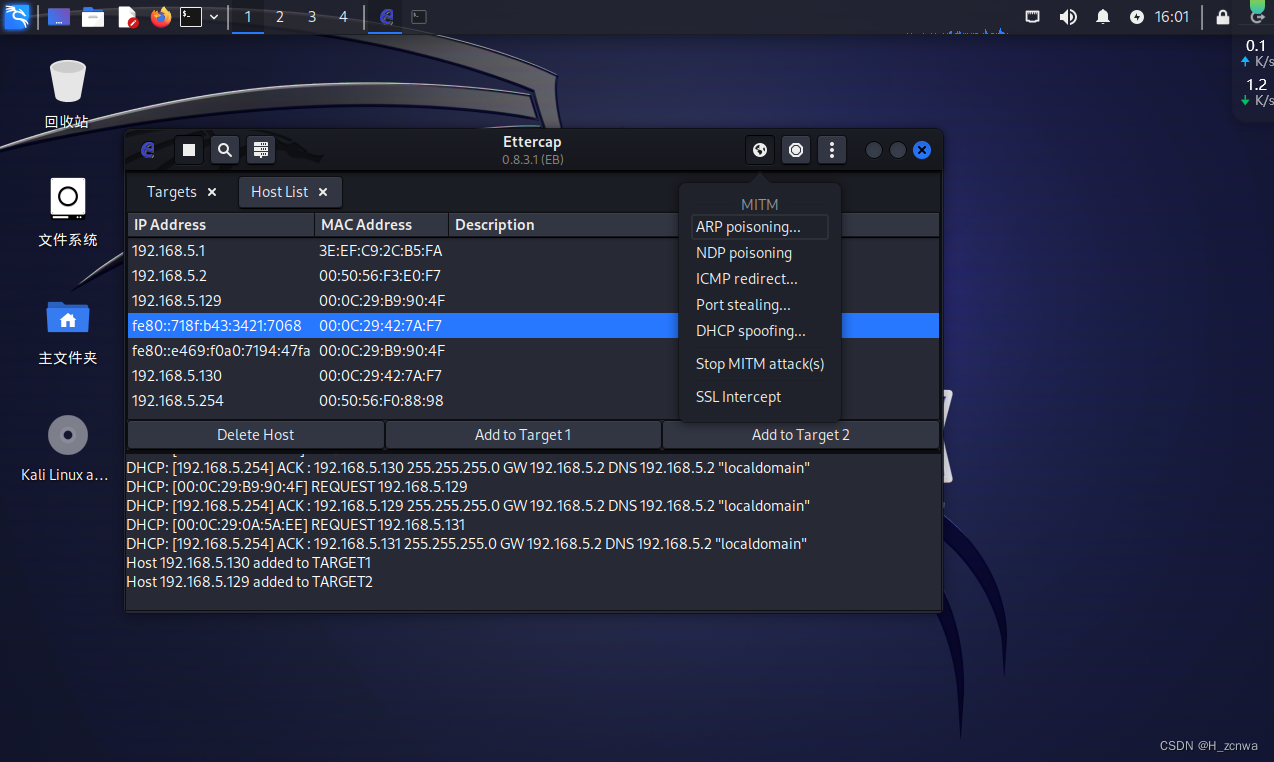Click the Add to Target 1 button
This screenshot has width=1274, height=762.
coord(523,435)
